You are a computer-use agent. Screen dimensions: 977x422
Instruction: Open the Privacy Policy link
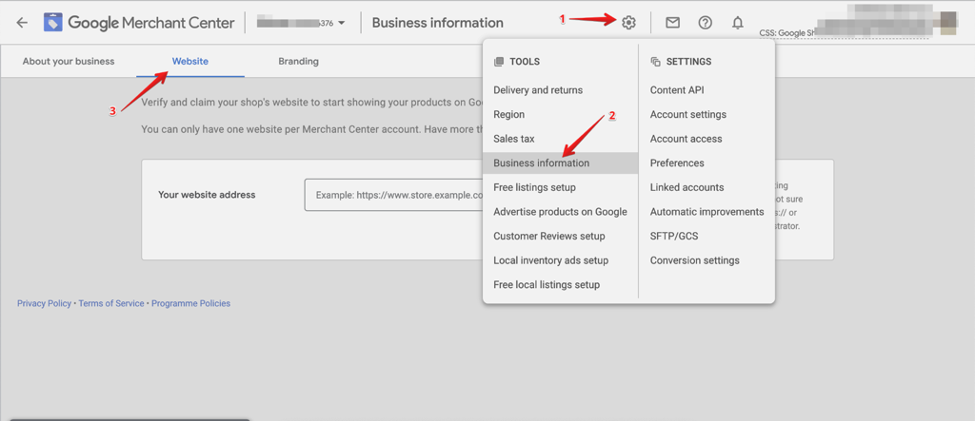point(44,303)
